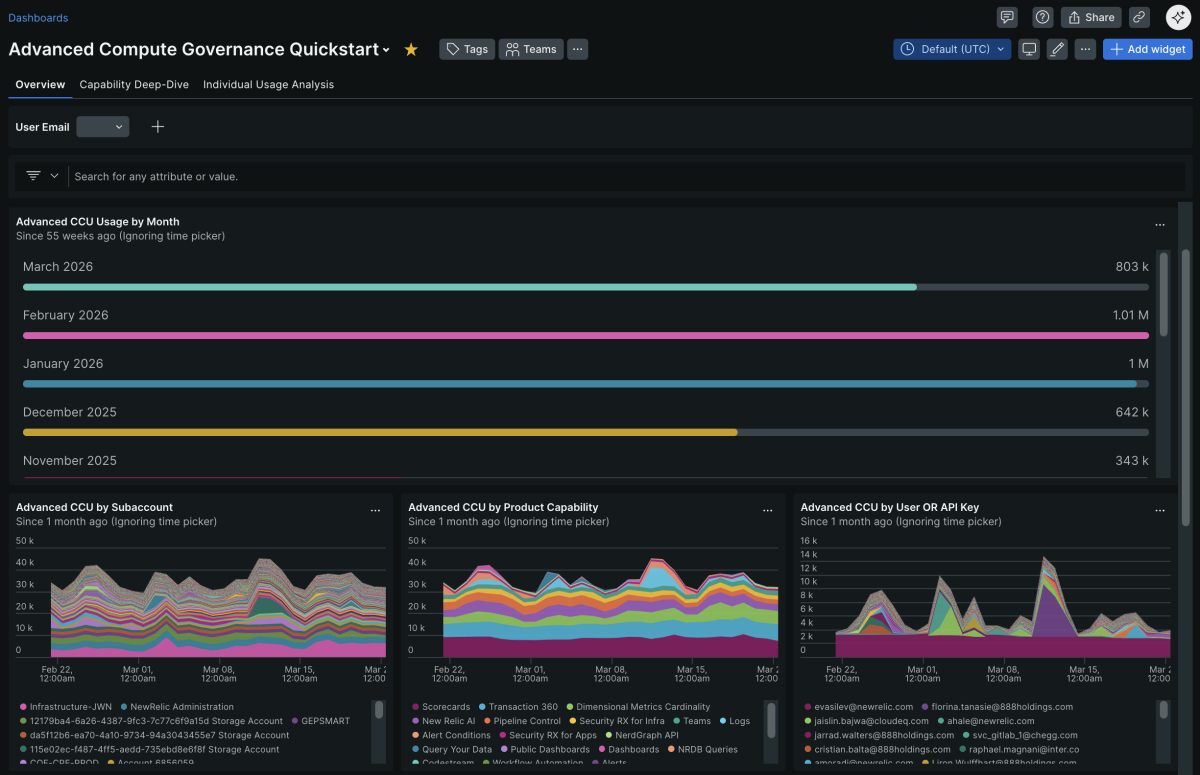Toggle Infrastructure-JWN series in Subaccount legend
The height and width of the screenshot is (775, 1200).
[70, 707]
